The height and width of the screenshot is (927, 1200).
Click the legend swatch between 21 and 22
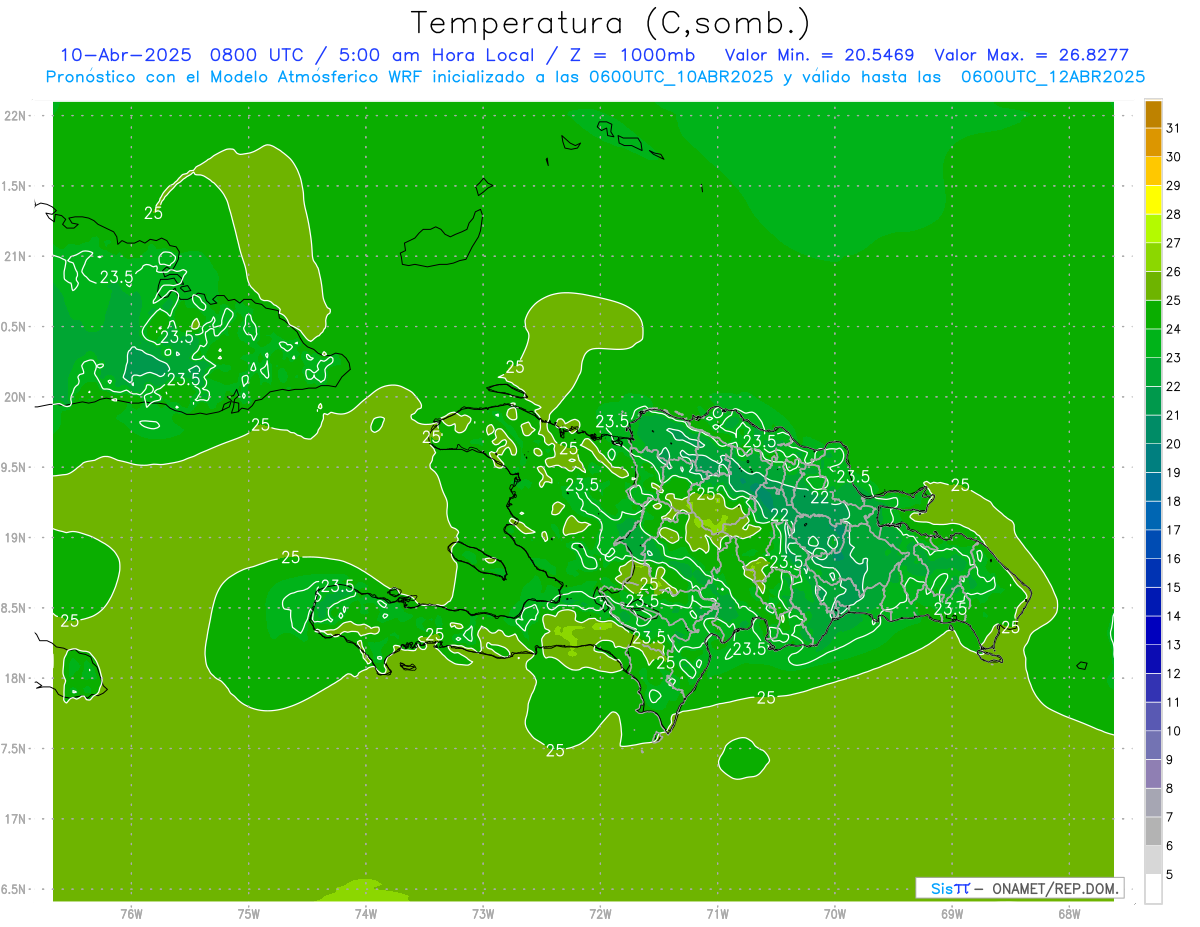coord(1153,400)
